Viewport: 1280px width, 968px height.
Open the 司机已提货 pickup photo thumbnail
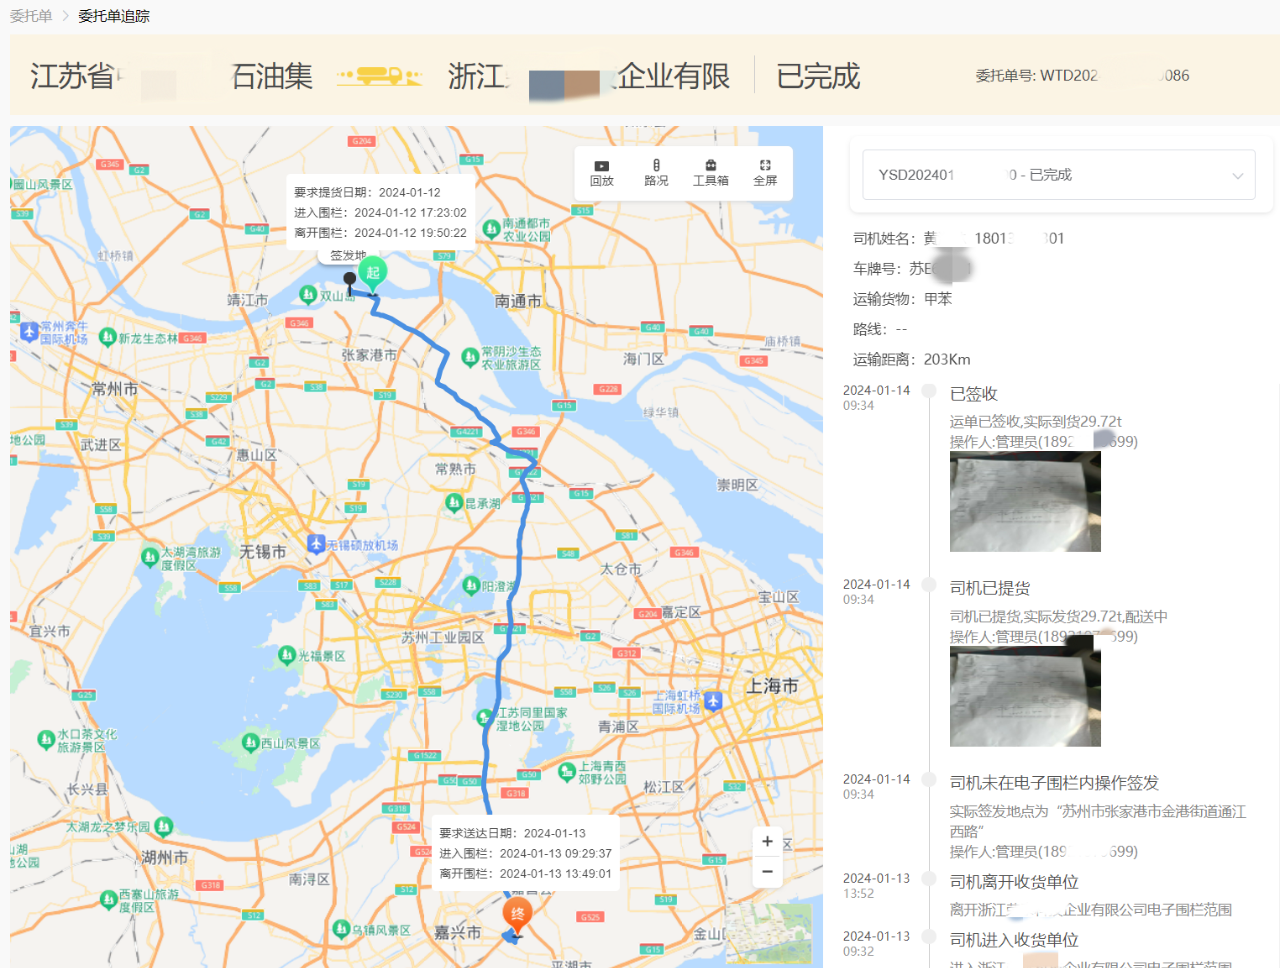pyautogui.click(x=1025, y=696)
